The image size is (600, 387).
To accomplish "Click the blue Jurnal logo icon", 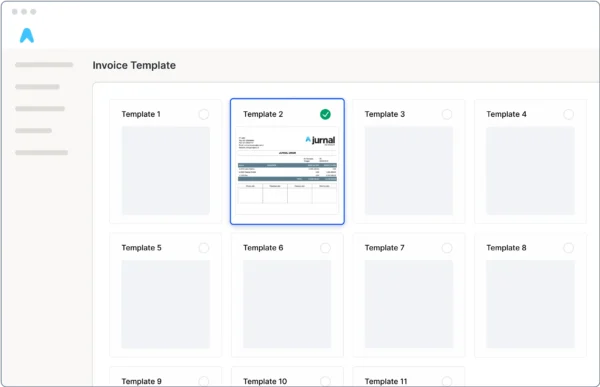I will [27, 35].
